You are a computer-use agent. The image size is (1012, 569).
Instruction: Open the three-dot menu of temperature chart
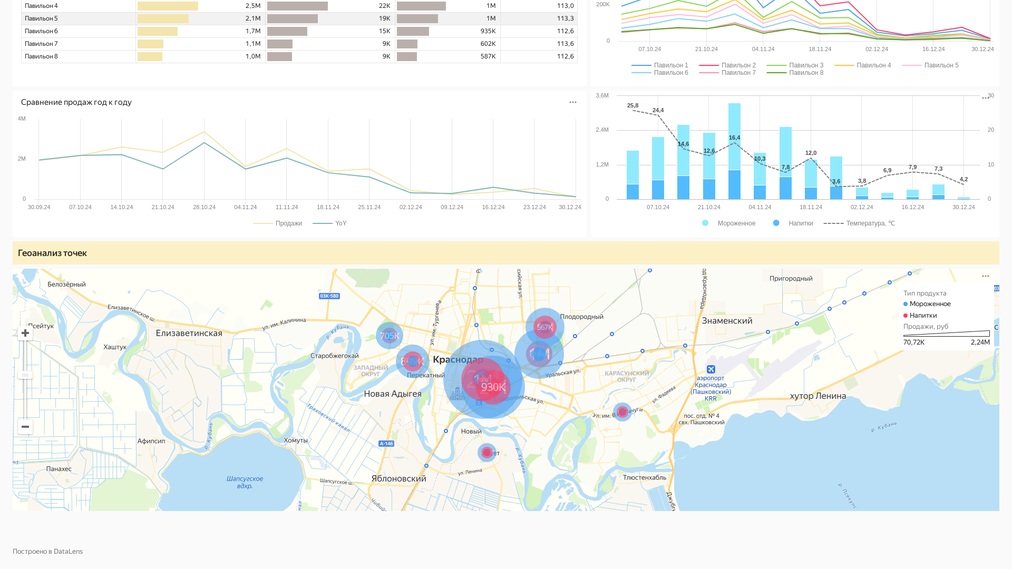pyautogui.click(x=985, y=98)
